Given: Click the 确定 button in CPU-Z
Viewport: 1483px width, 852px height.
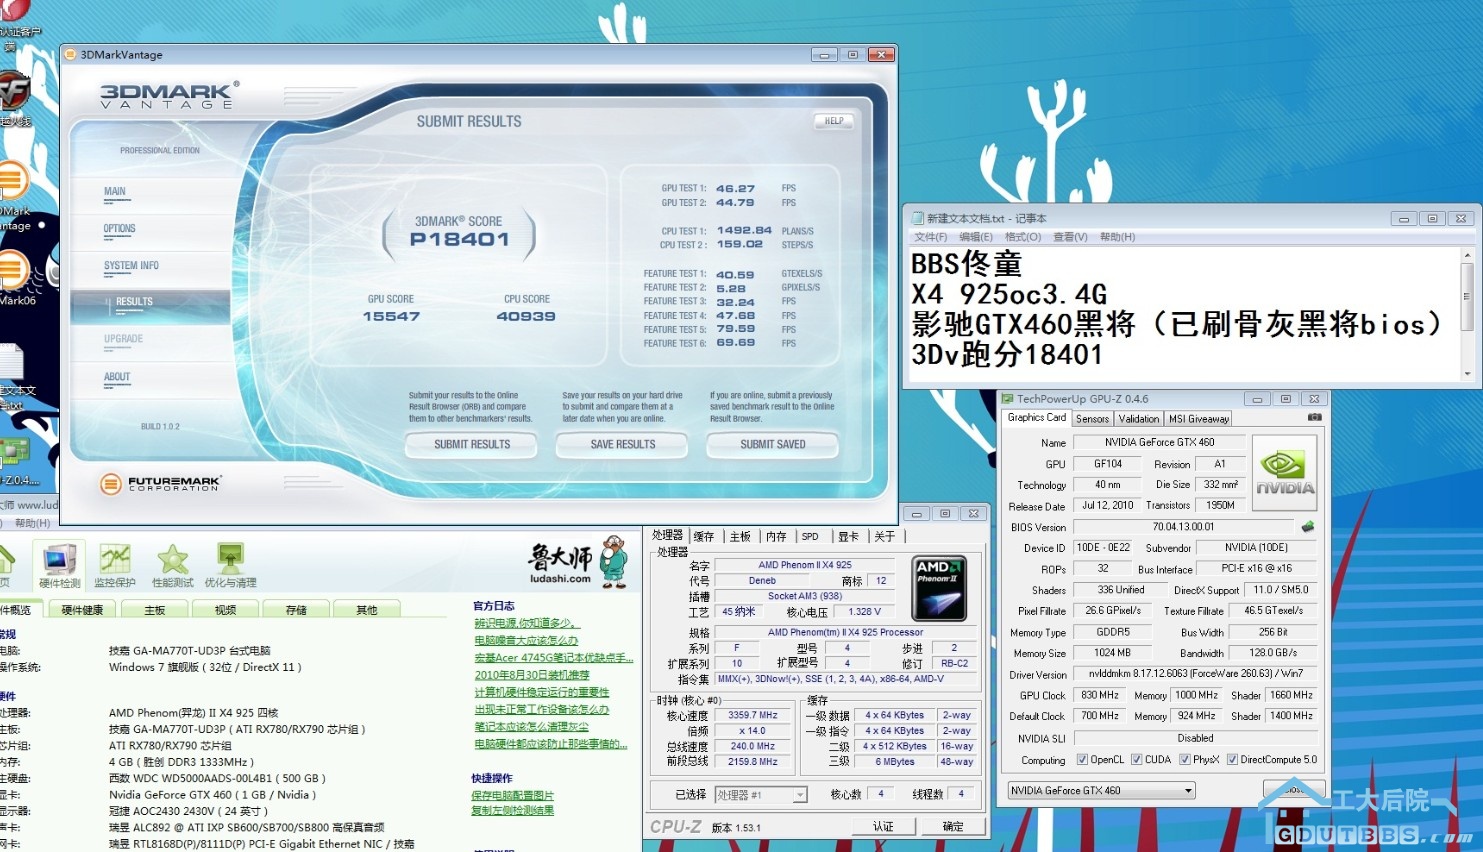Looking at the screenshot, I should pyautogui.click(x=953, y=827).
